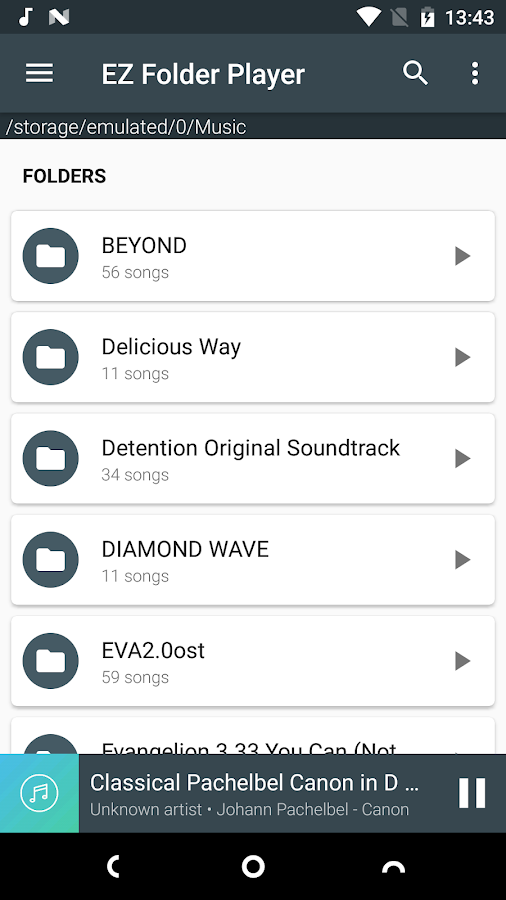Open the Delicious Way folder
Image resolution: width=506 pixels, height=900 pixels.
click(x=253, y=357)
